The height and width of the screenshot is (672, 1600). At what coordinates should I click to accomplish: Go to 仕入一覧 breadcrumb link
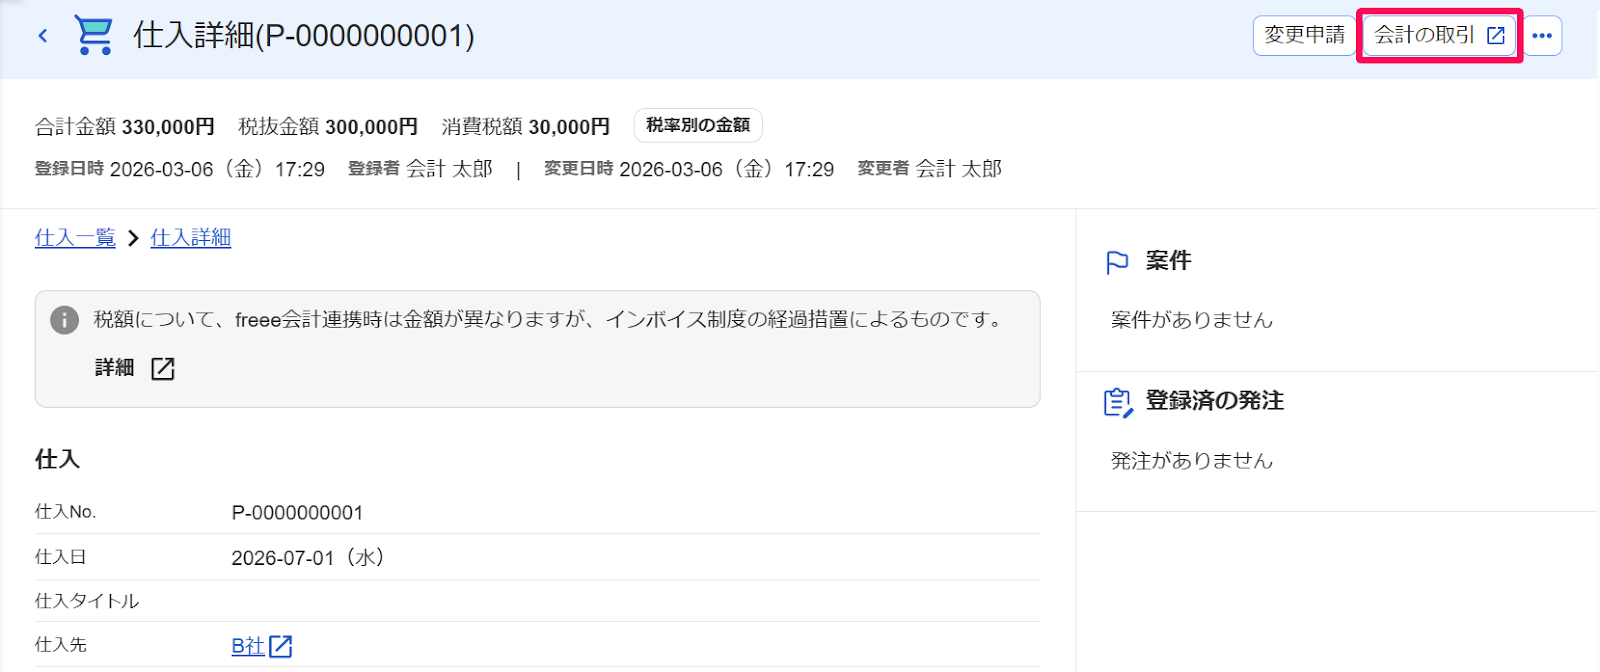coord(75,238)
